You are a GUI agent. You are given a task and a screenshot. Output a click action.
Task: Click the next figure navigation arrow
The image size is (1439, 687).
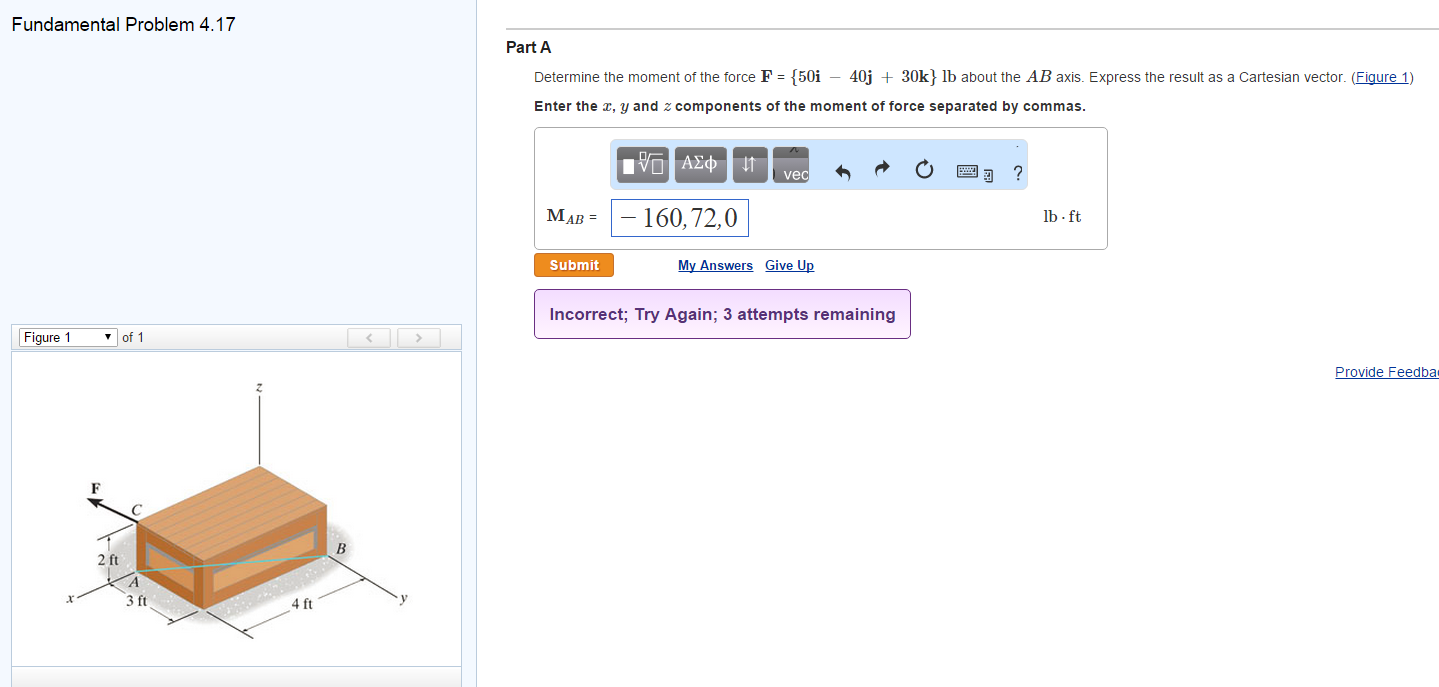[x=418, y=337]
